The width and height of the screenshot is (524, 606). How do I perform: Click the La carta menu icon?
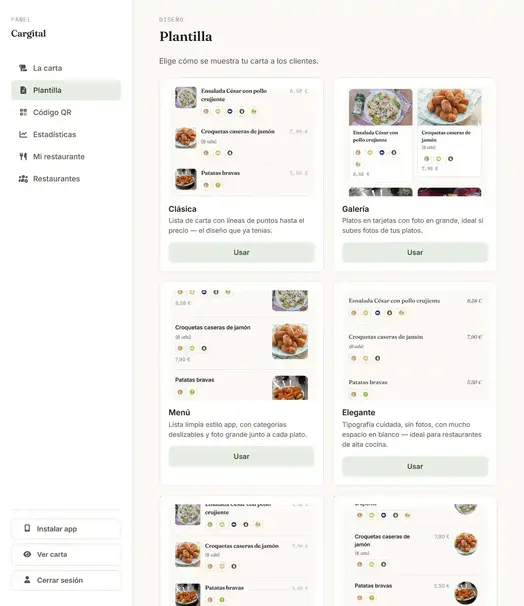tap(23, 68)
